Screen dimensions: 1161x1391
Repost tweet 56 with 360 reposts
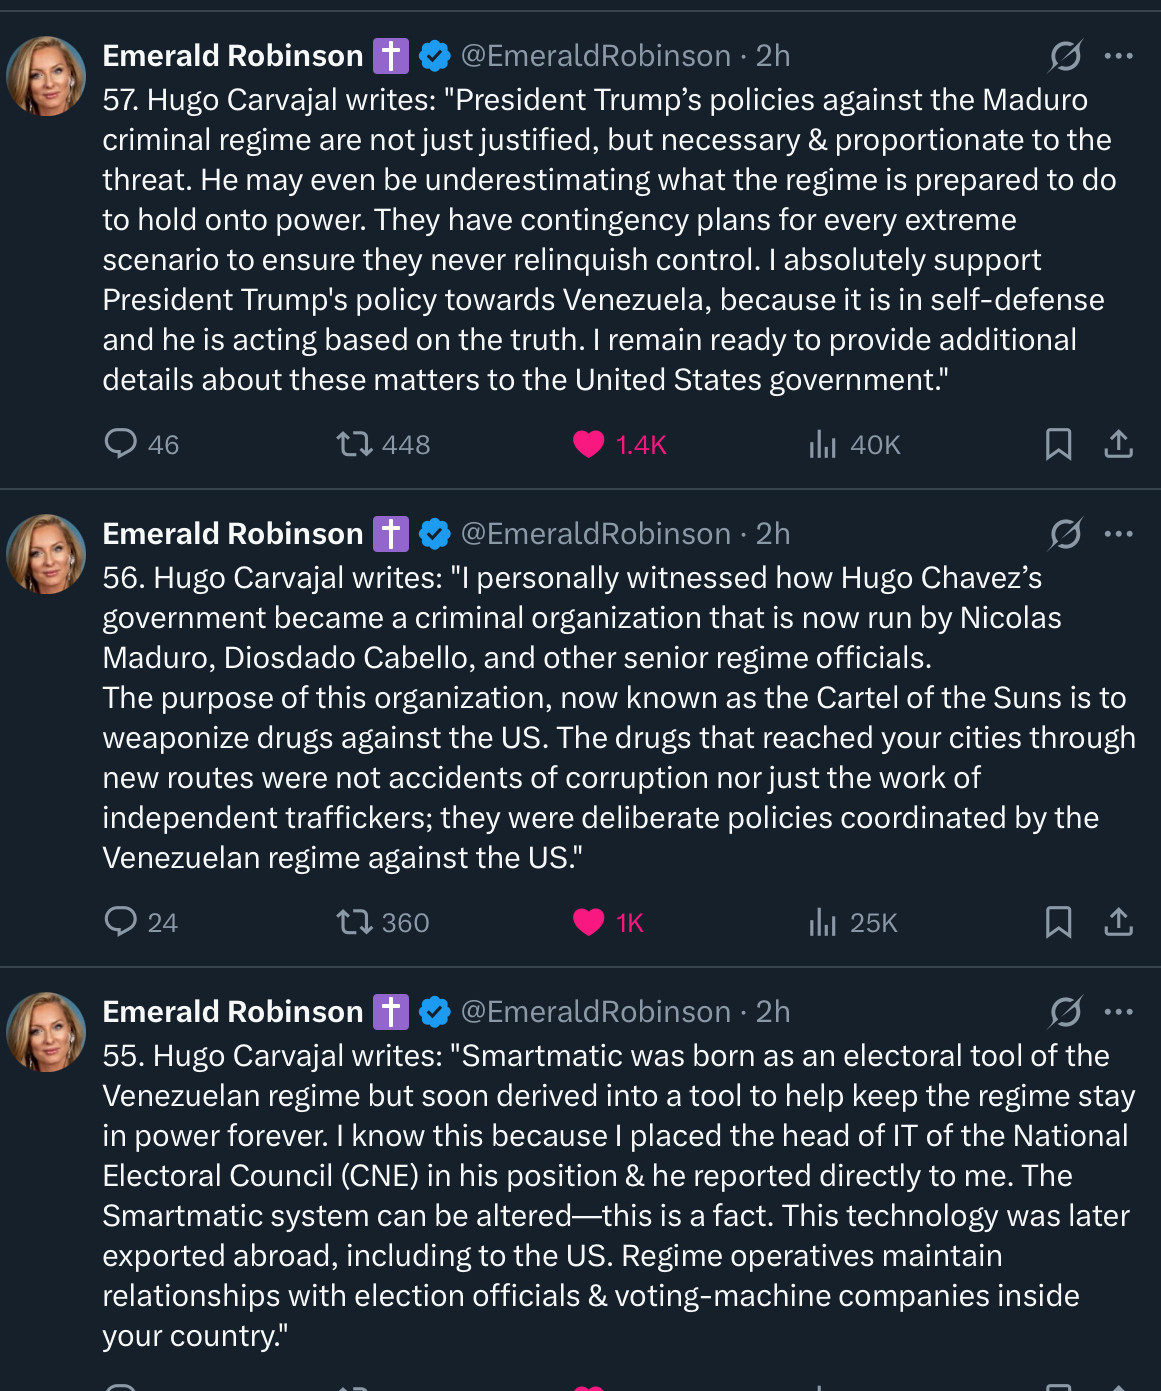[x=354, y=921]
